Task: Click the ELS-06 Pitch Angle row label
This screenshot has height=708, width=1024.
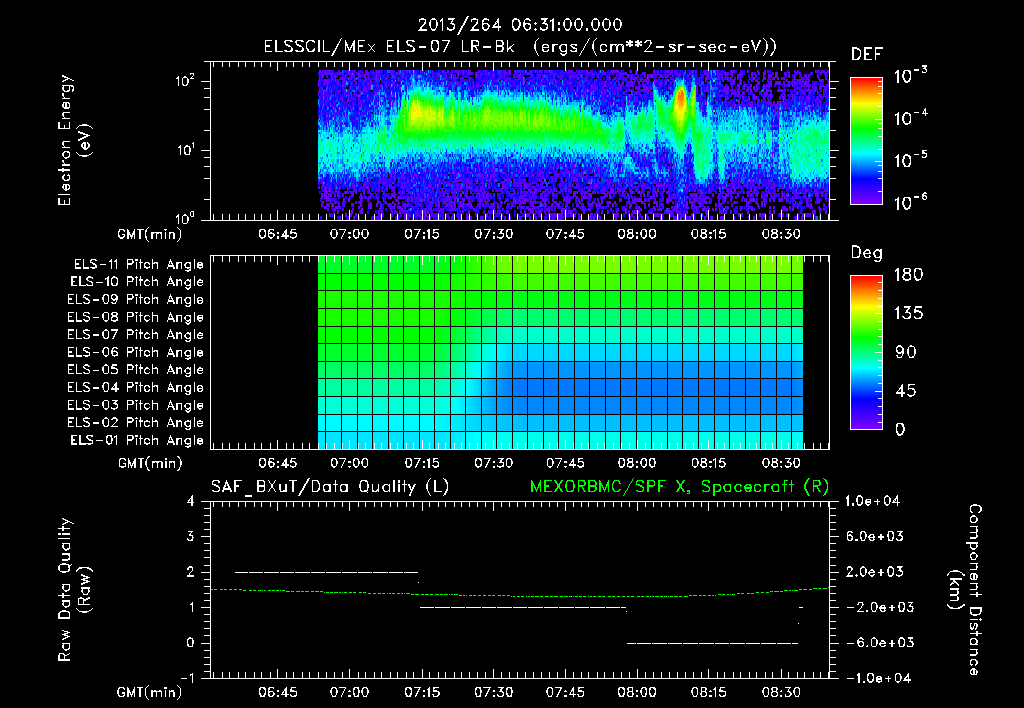Action: [136, 353]
